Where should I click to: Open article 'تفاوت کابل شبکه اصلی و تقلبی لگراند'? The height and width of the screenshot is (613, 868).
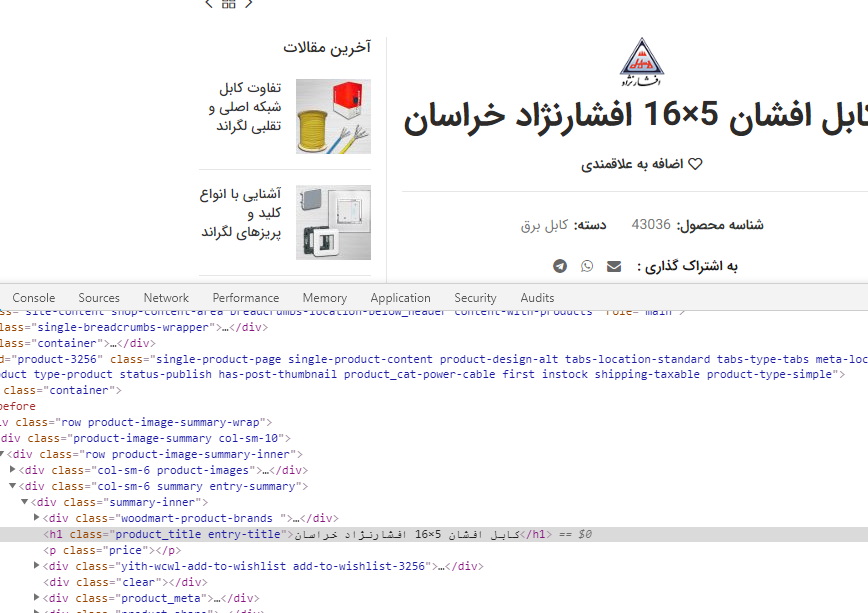point(245,107)
